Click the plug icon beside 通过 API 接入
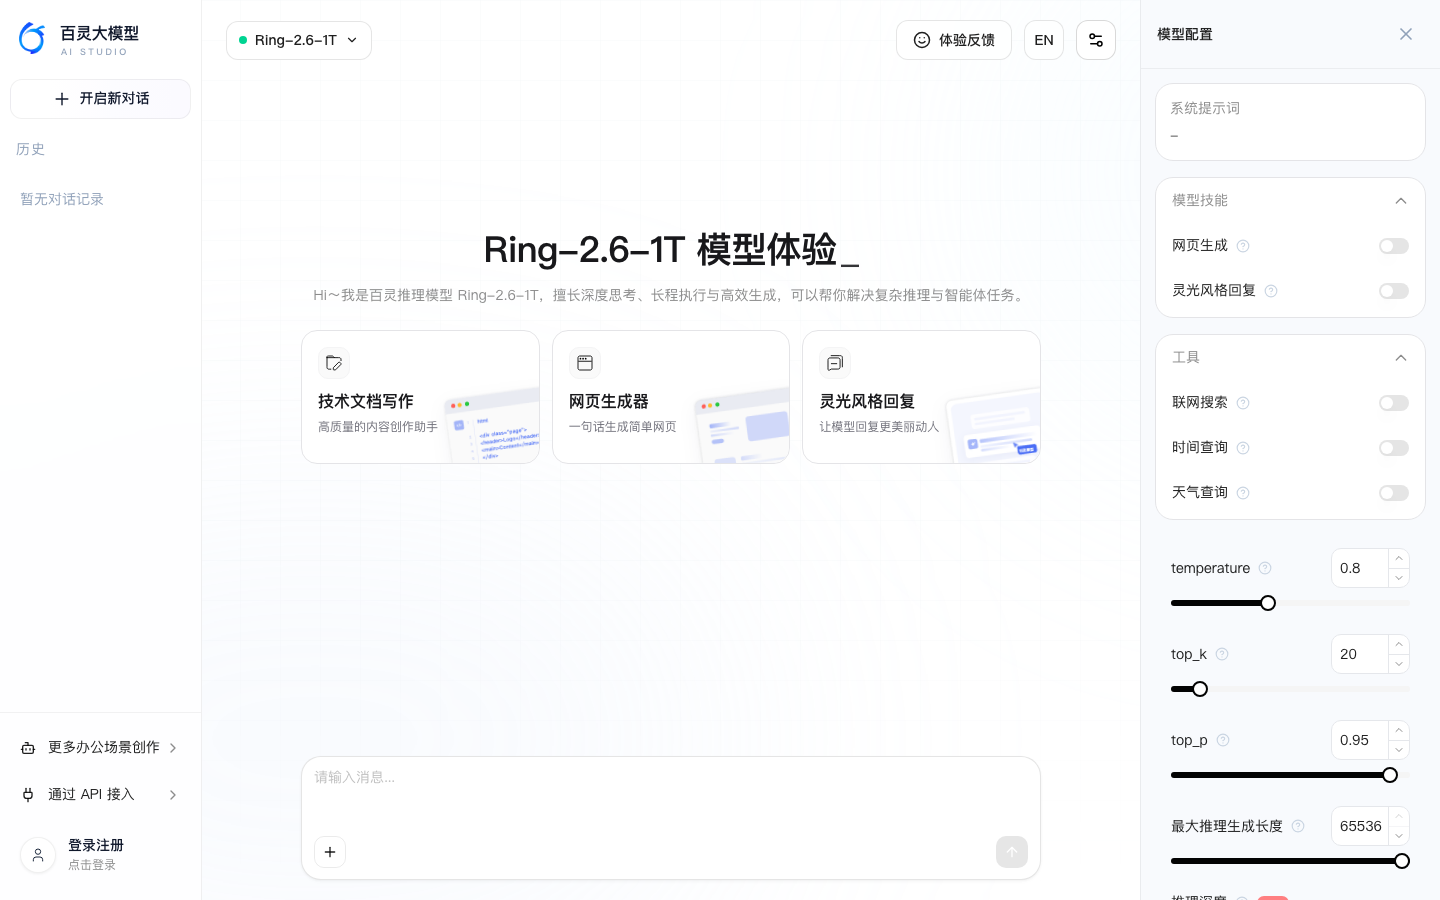Viewport: 1440px width, 900px height. [28, 795]
